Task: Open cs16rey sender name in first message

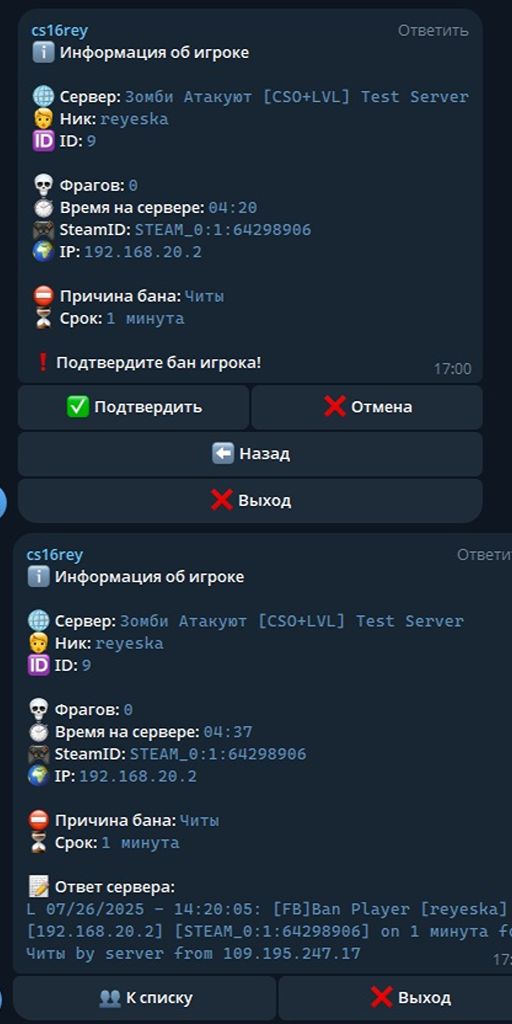Action: click(59, 30)
